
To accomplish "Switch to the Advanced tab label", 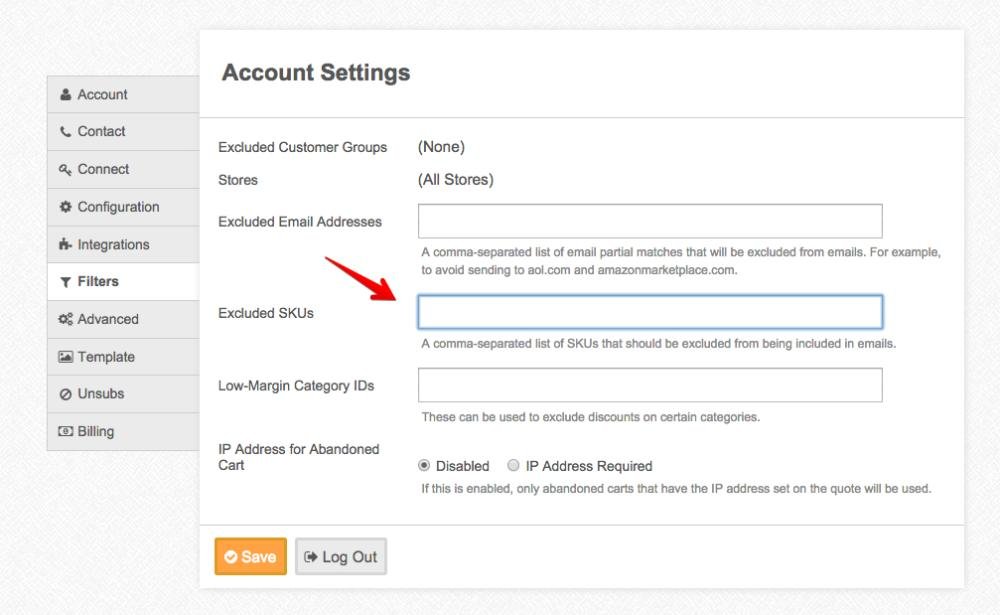I will tap(108, 320).
